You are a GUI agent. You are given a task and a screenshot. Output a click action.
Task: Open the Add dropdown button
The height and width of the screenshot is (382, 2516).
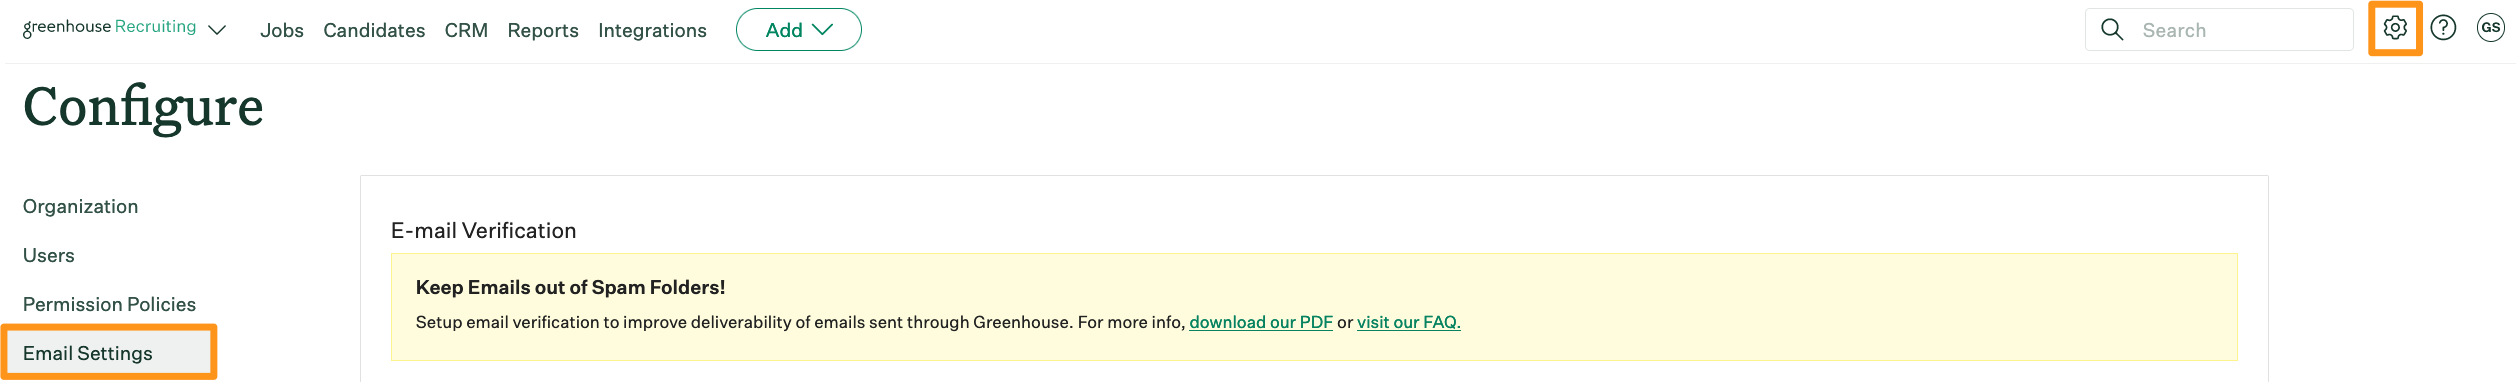798,30
